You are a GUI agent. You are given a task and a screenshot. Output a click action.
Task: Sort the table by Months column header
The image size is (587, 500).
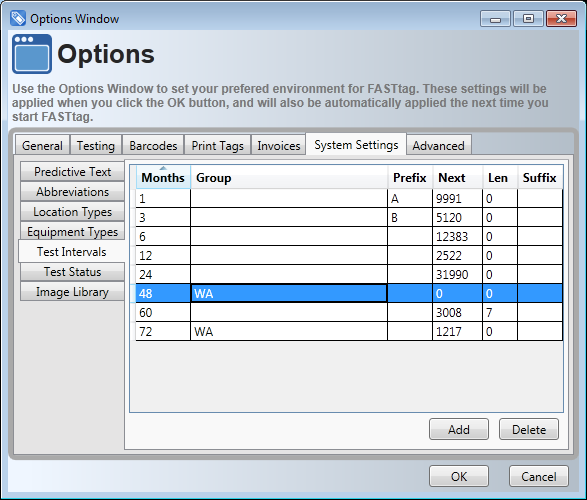pyautogui.click(x=163, y=177)
